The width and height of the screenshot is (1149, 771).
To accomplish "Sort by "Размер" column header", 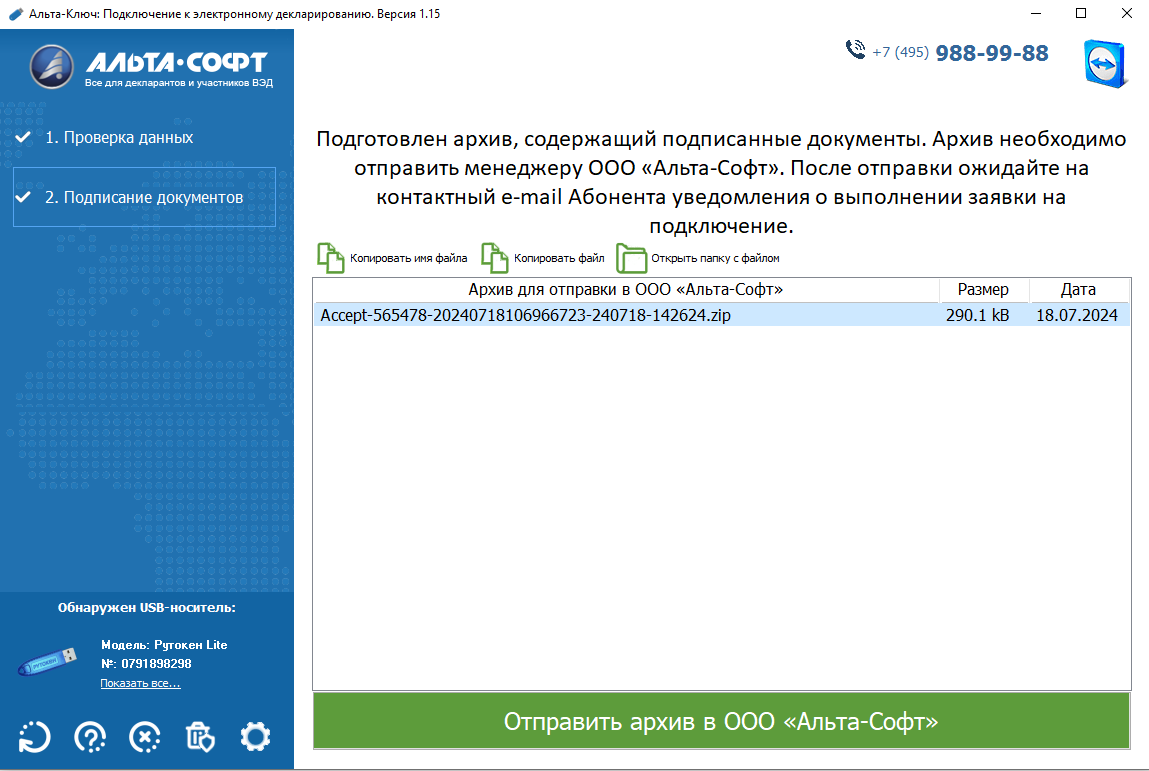I will (x=983, y=289).
